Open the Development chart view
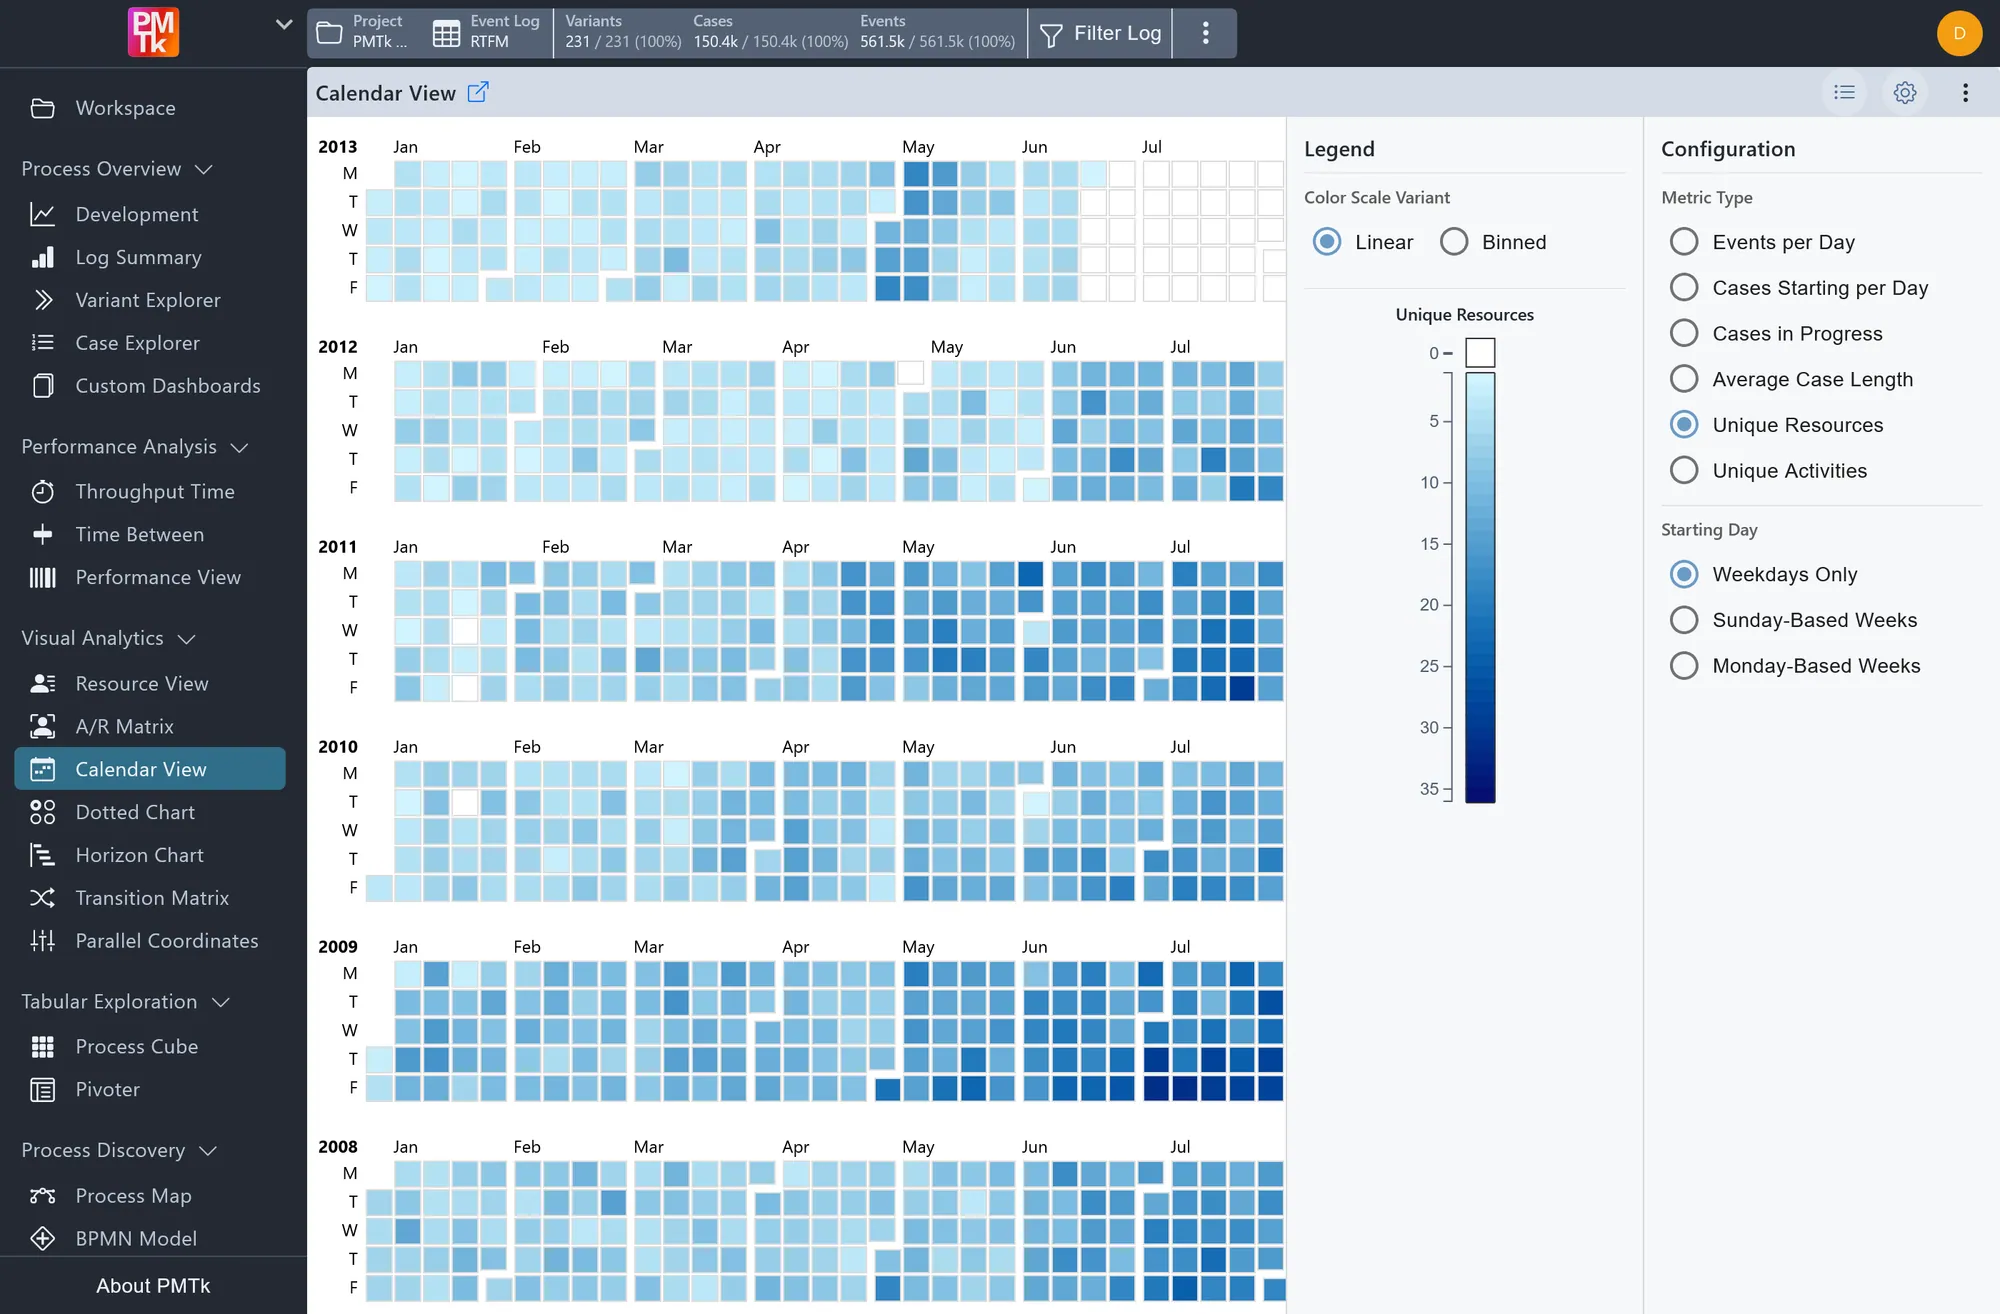The height and width of the screenshot is (1314, 2000). (150, 214)
